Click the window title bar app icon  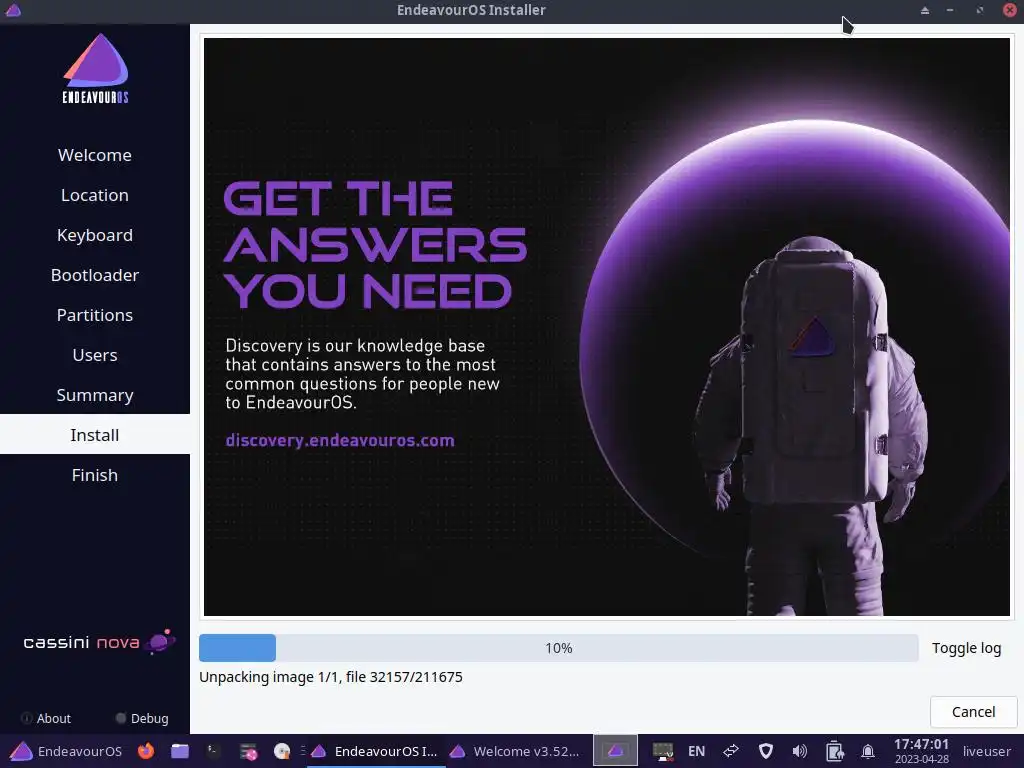pos(13,10)
